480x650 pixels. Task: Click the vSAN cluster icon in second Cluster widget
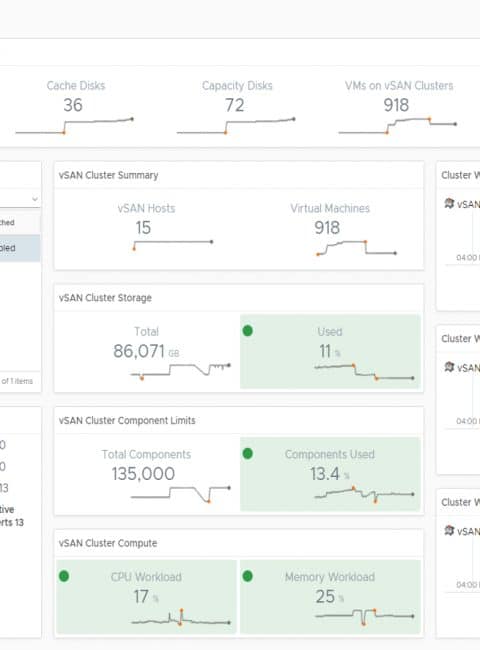click(449, 367)
